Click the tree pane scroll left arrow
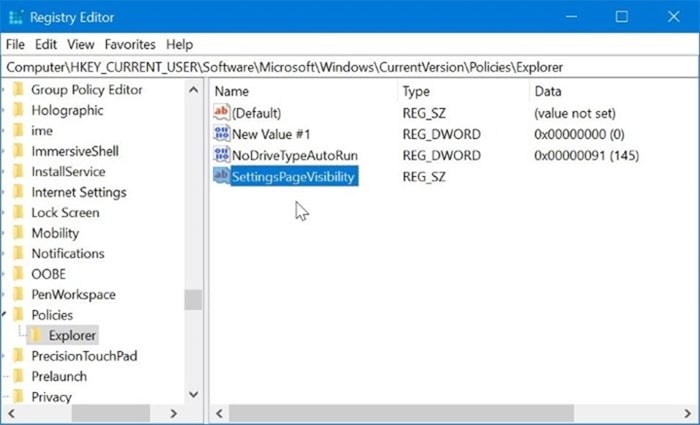 [x=11, y=413]
